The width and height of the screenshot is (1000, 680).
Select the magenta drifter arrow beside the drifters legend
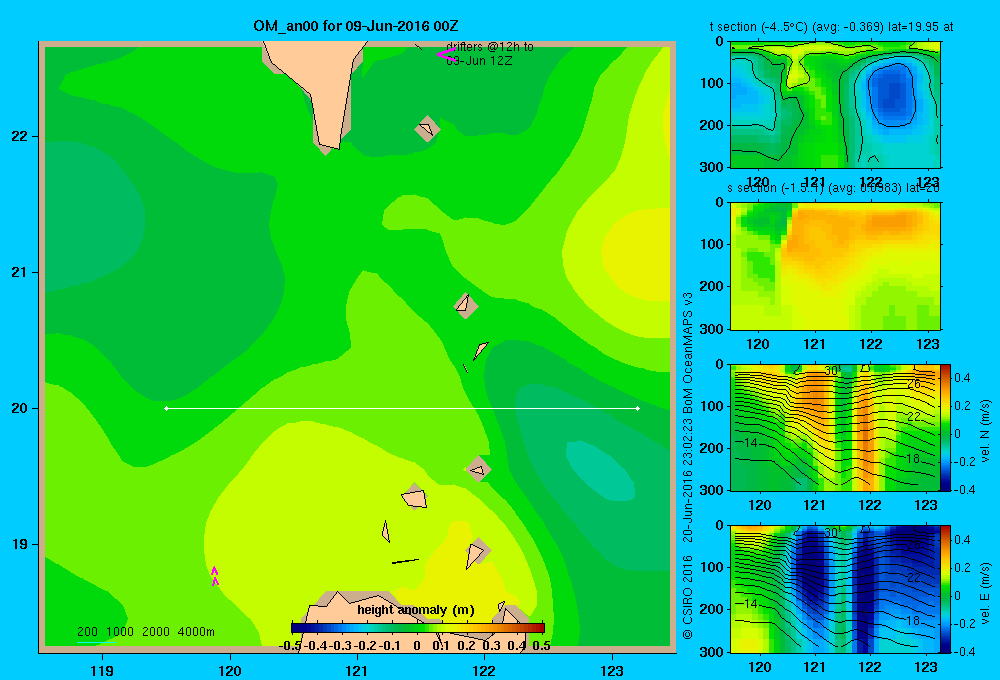(x=446, y=55)
